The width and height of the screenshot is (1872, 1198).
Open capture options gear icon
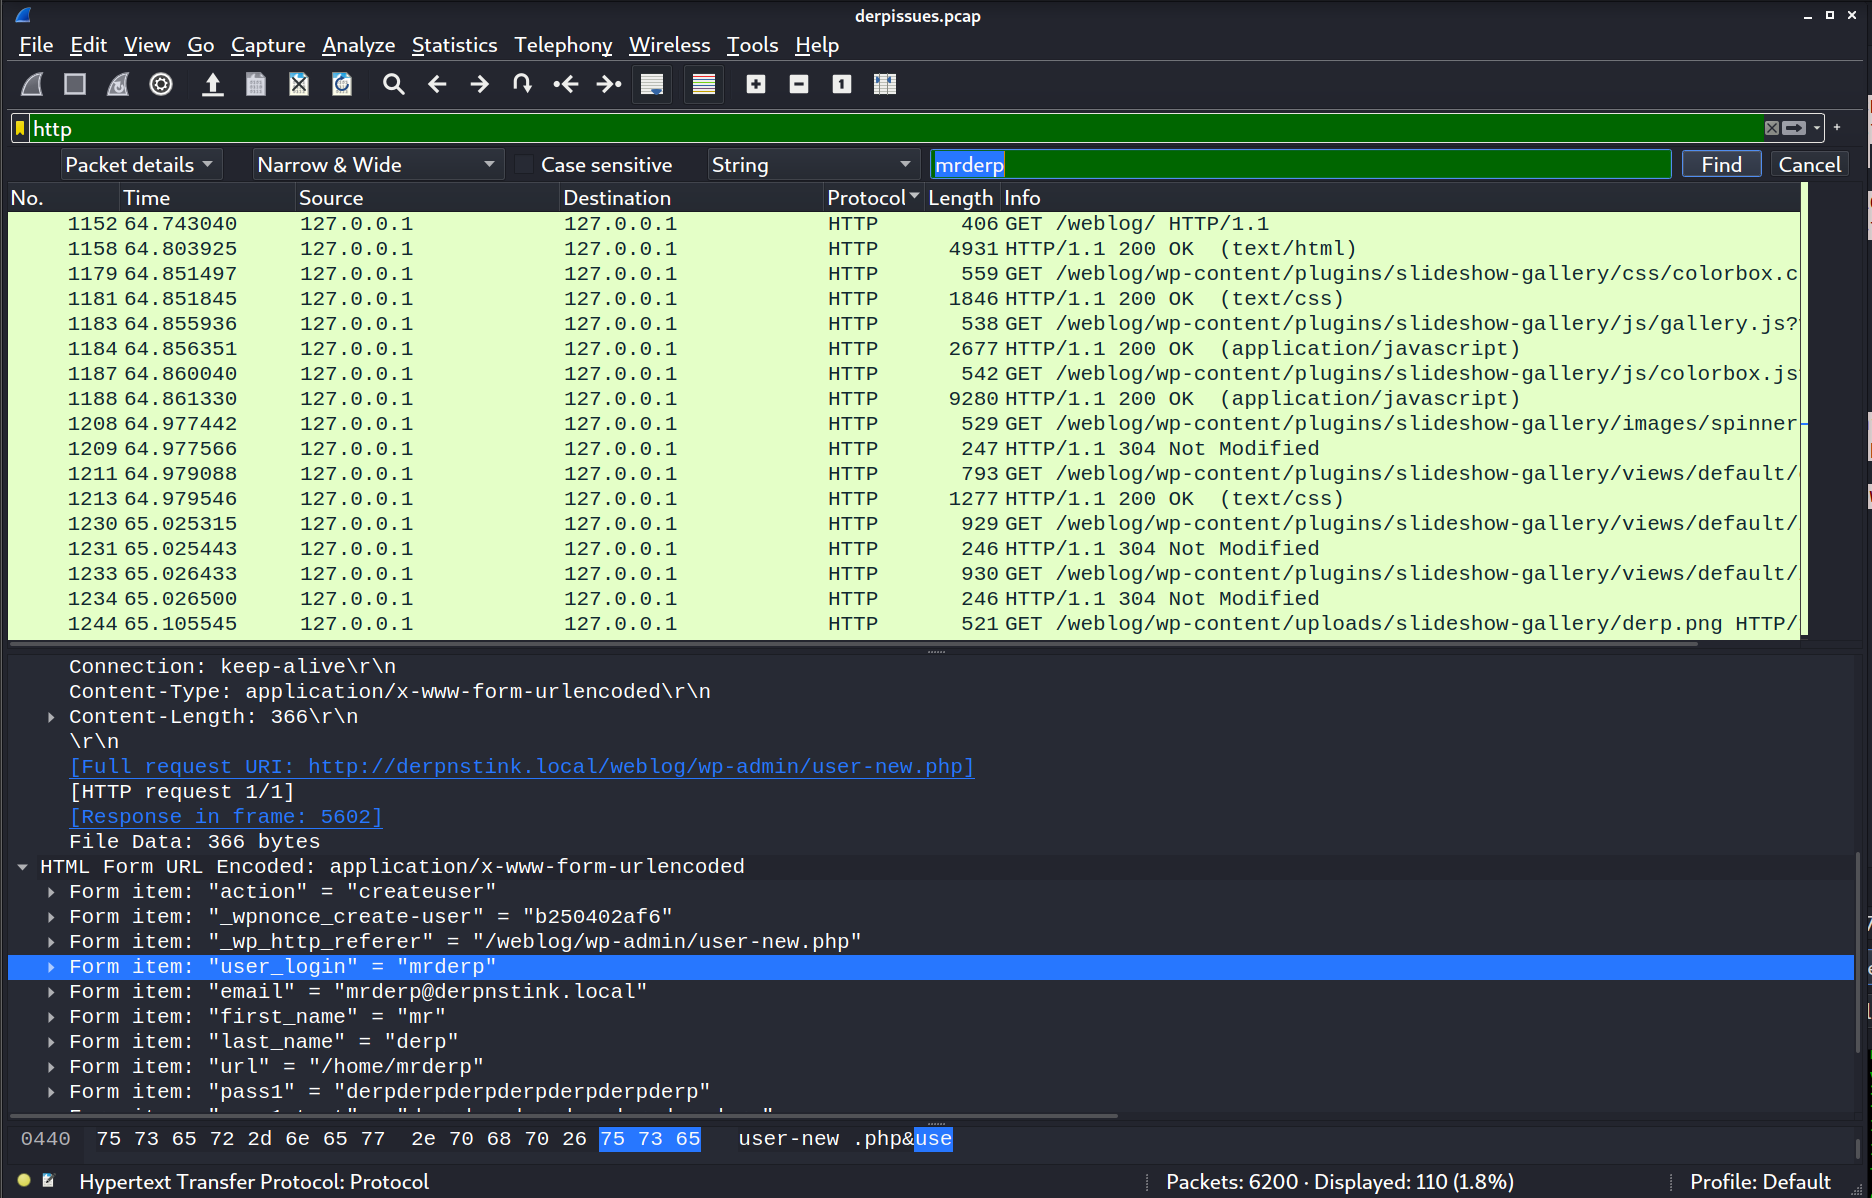point(161,85)
